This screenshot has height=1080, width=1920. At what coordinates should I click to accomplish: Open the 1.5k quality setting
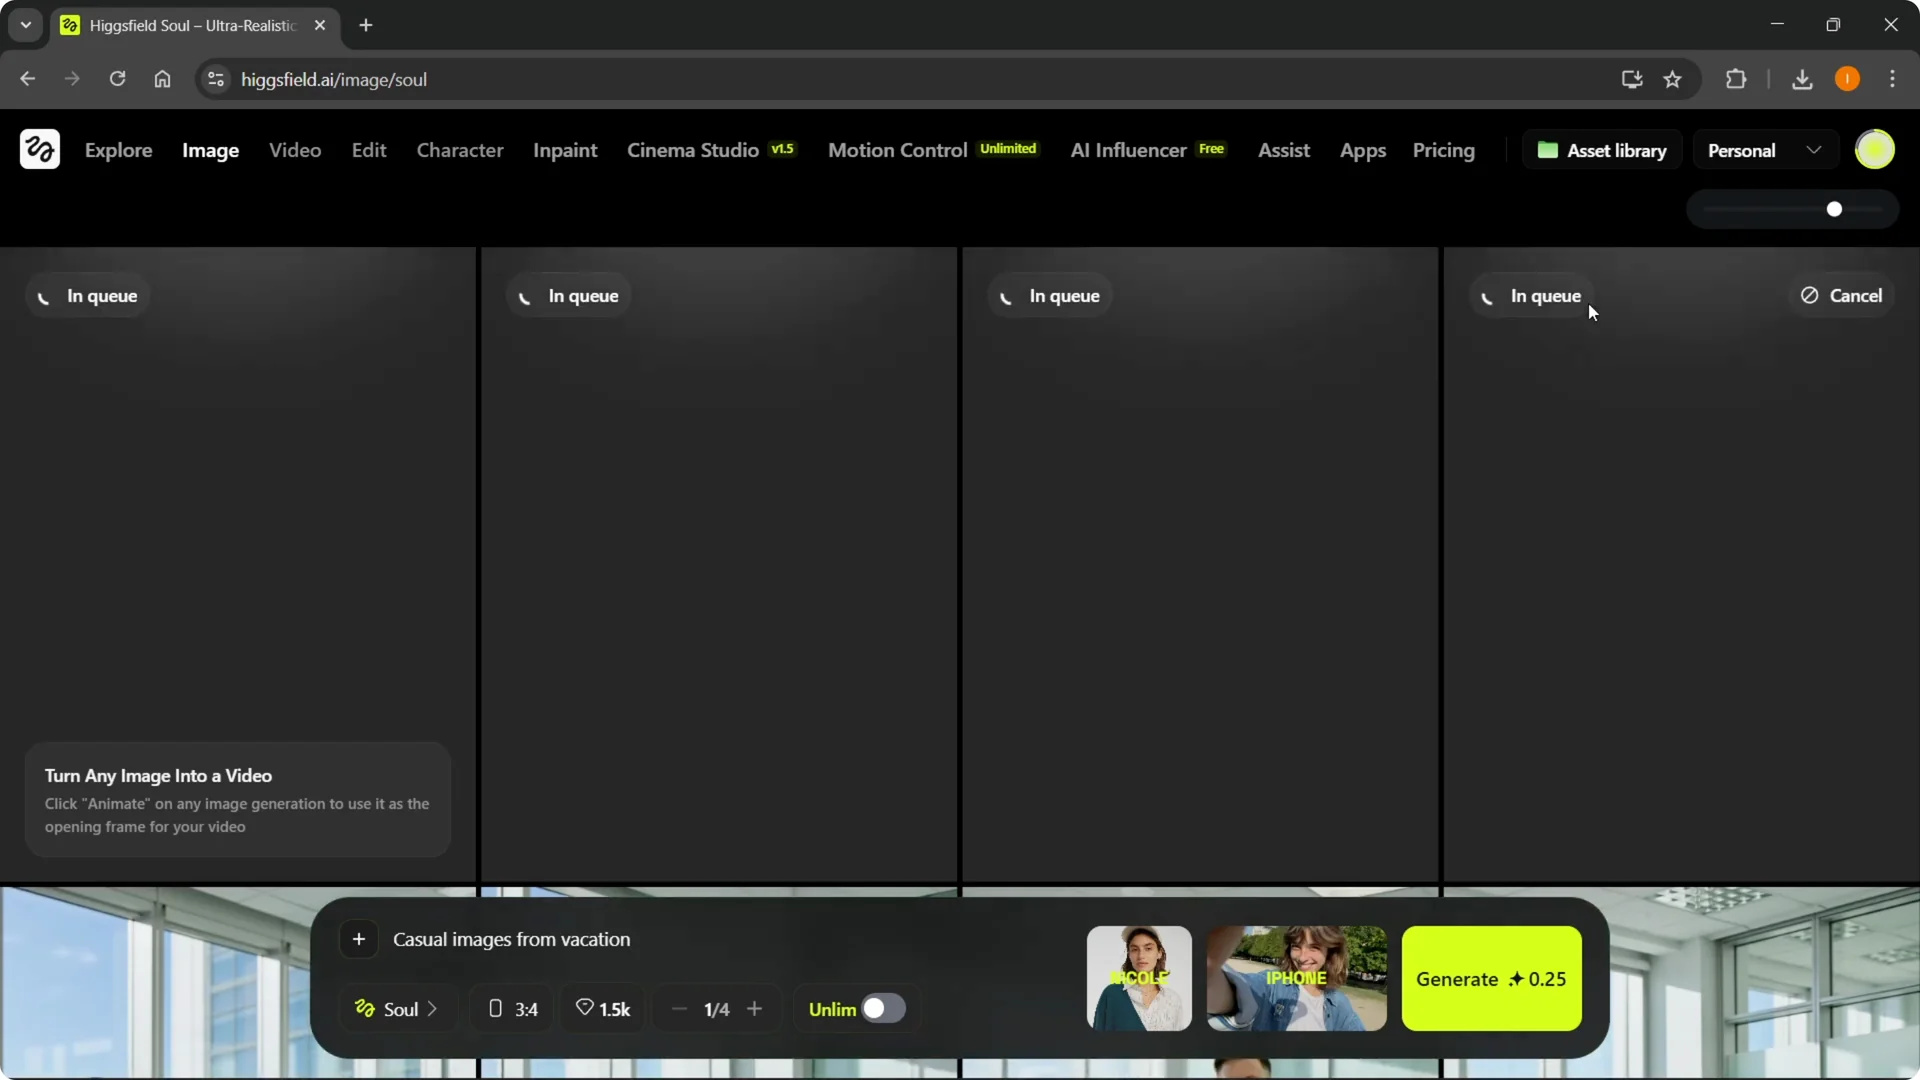602,1008
